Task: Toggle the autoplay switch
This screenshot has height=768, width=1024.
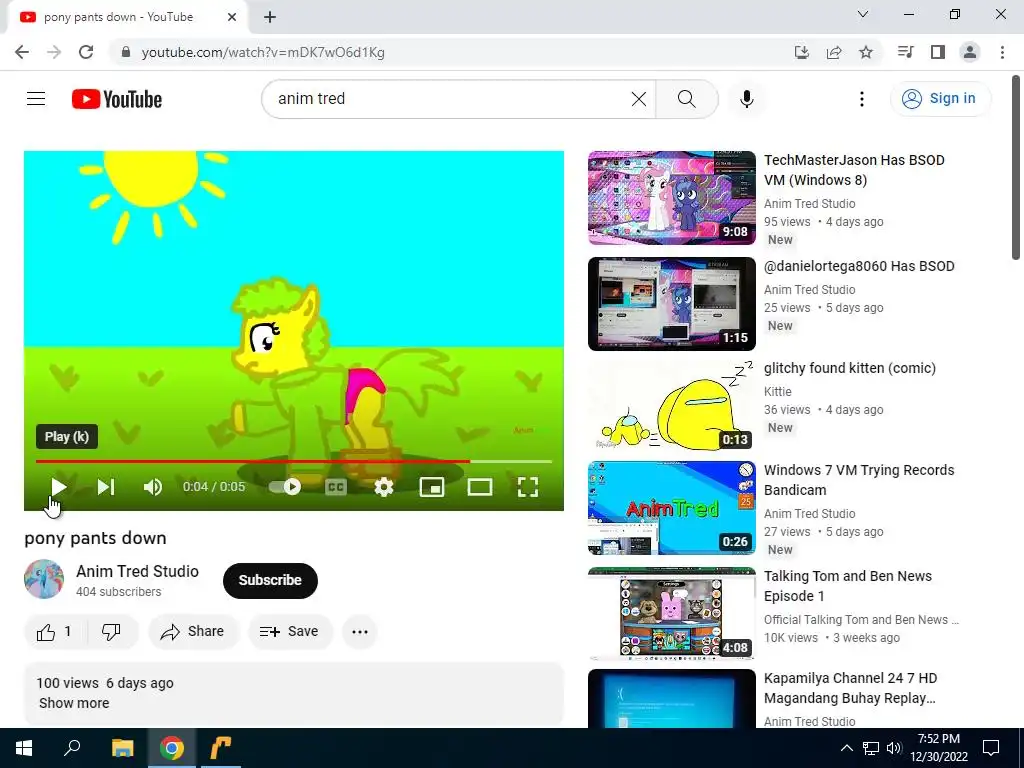Action: [285, 487]
